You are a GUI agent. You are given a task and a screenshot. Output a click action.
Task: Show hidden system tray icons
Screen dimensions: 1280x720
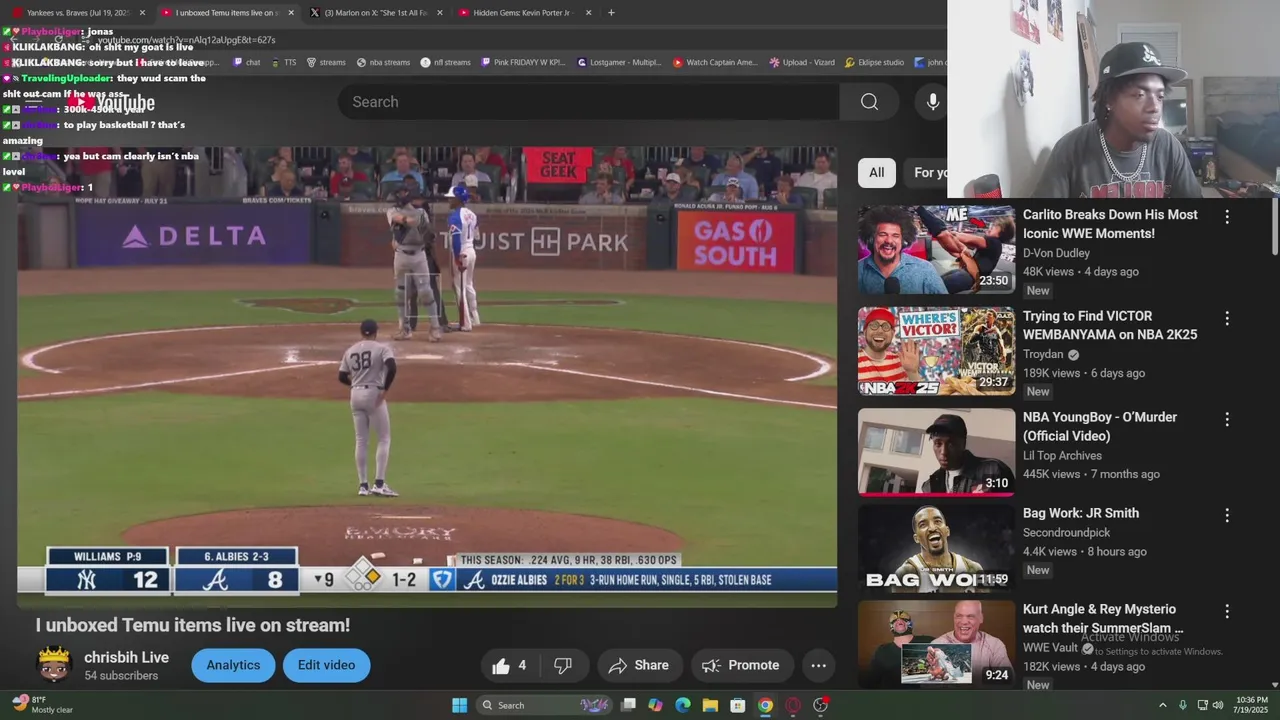(1162, 705)
